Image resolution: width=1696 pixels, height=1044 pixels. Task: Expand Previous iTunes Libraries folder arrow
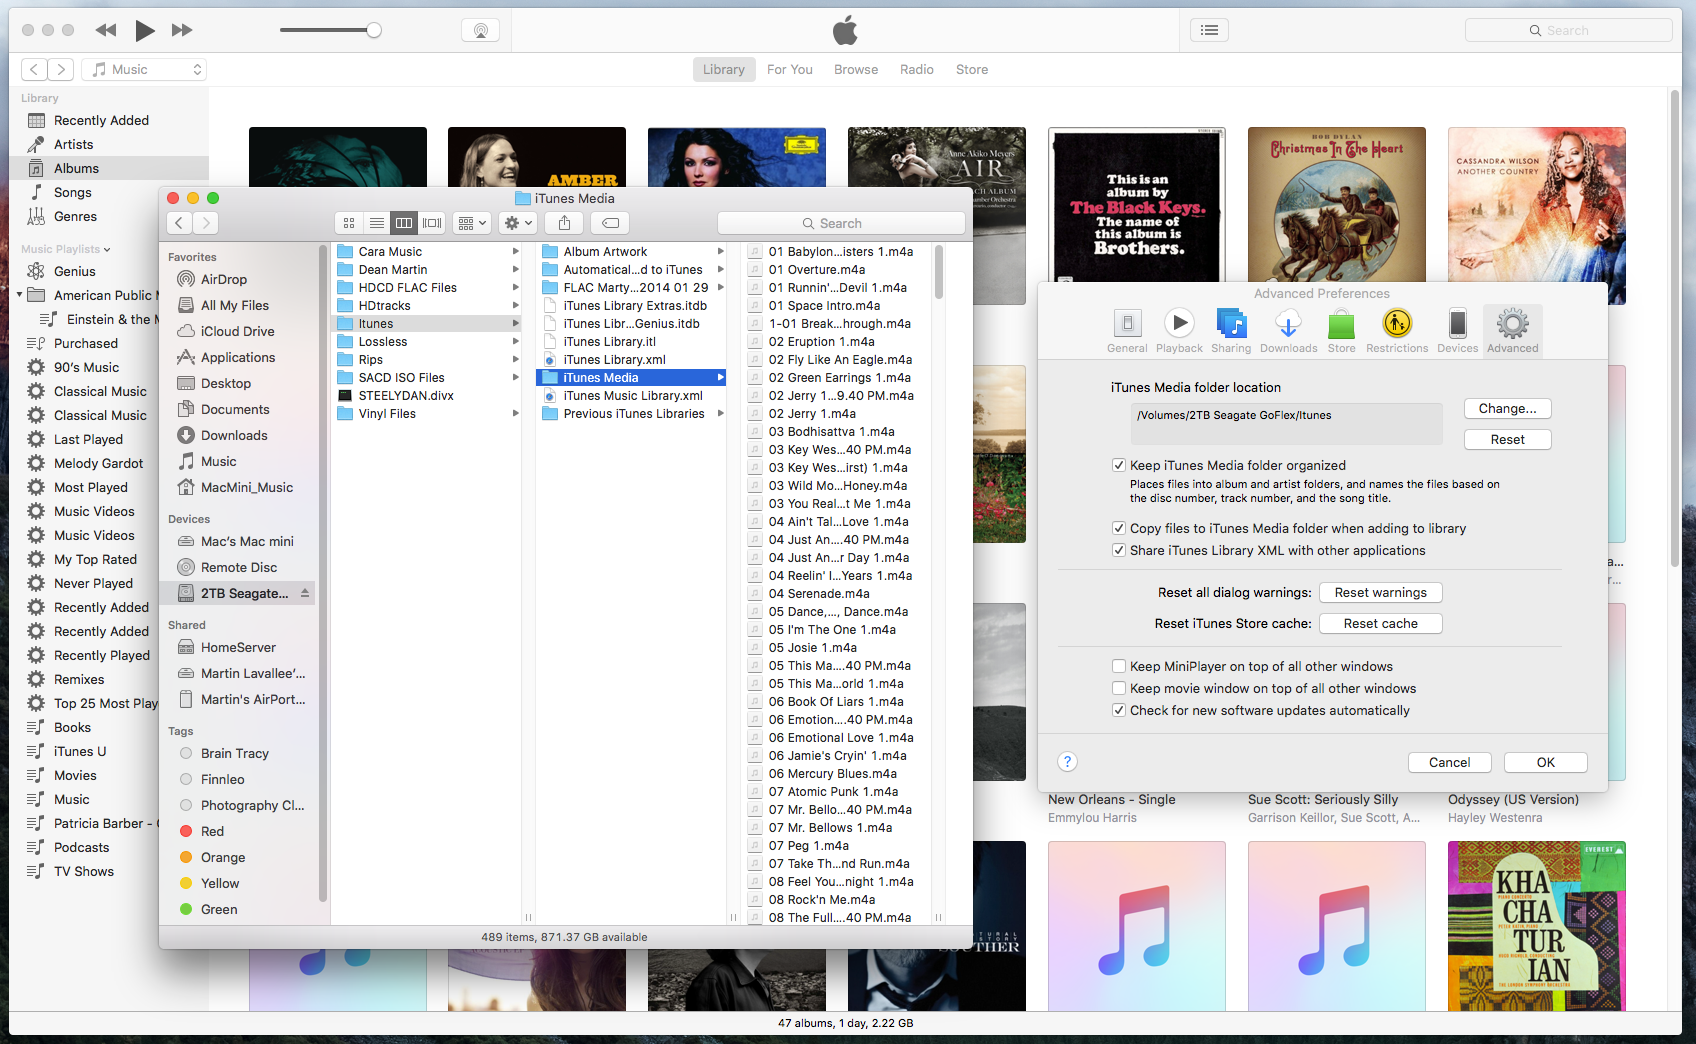720,414
